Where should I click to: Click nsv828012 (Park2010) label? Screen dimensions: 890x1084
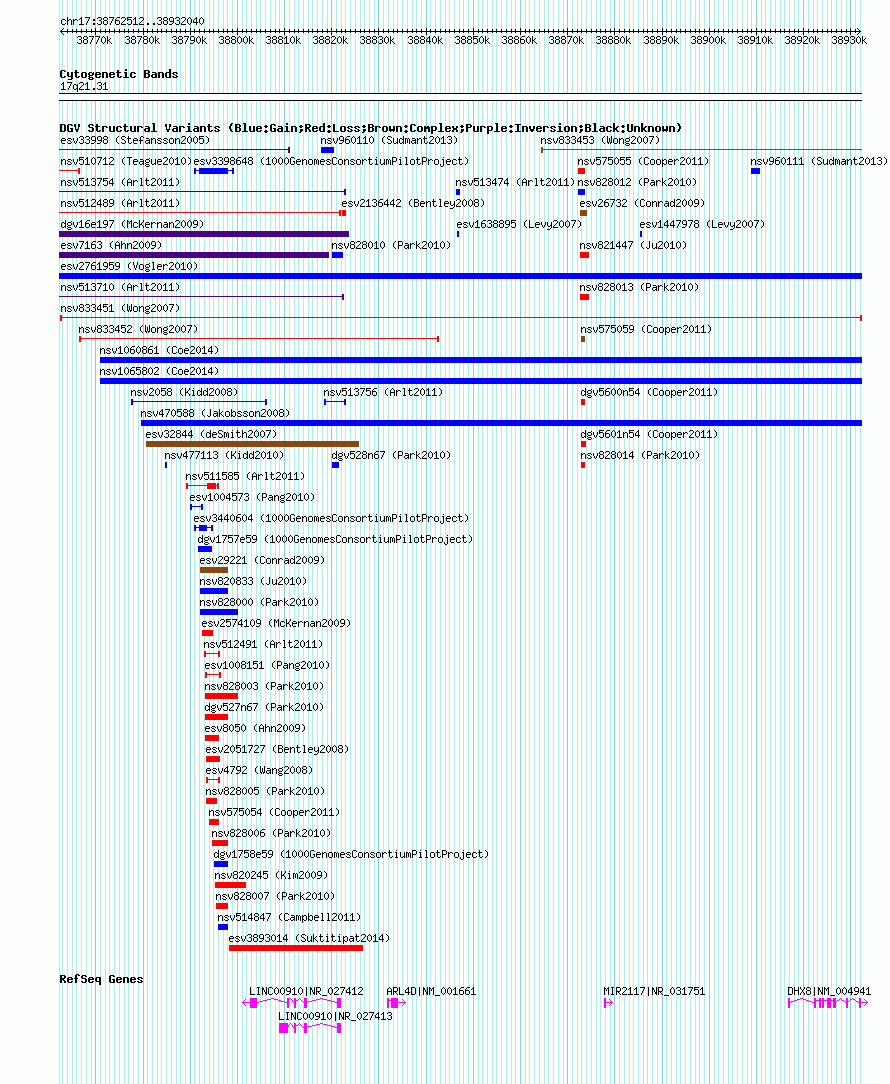[637, 183]
